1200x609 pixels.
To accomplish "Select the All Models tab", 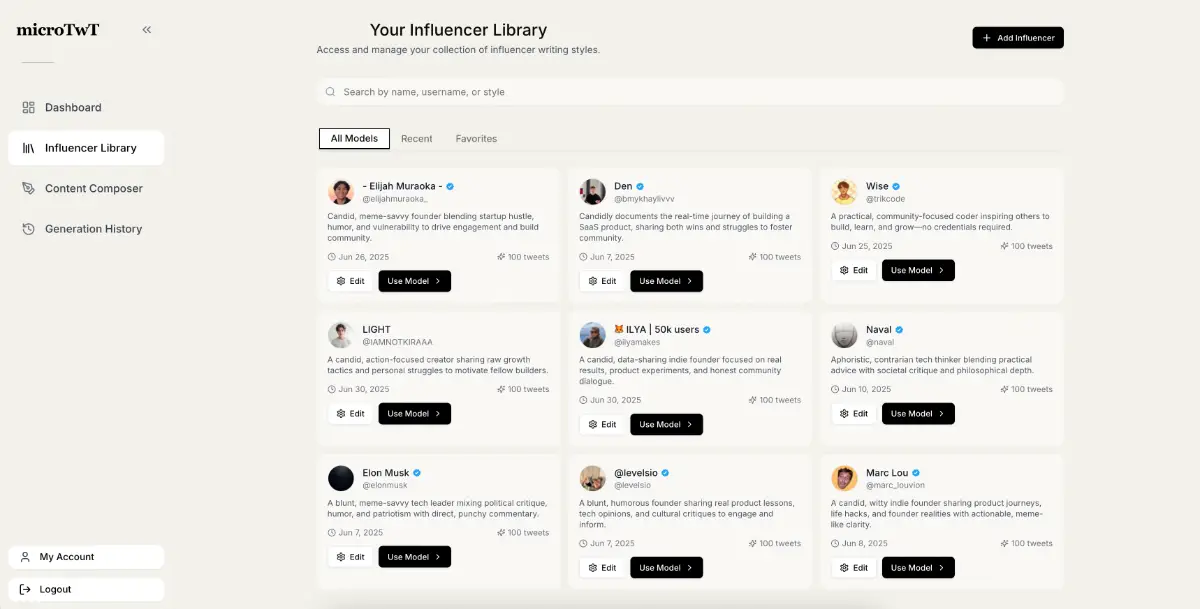I will (x=354, y=139).
